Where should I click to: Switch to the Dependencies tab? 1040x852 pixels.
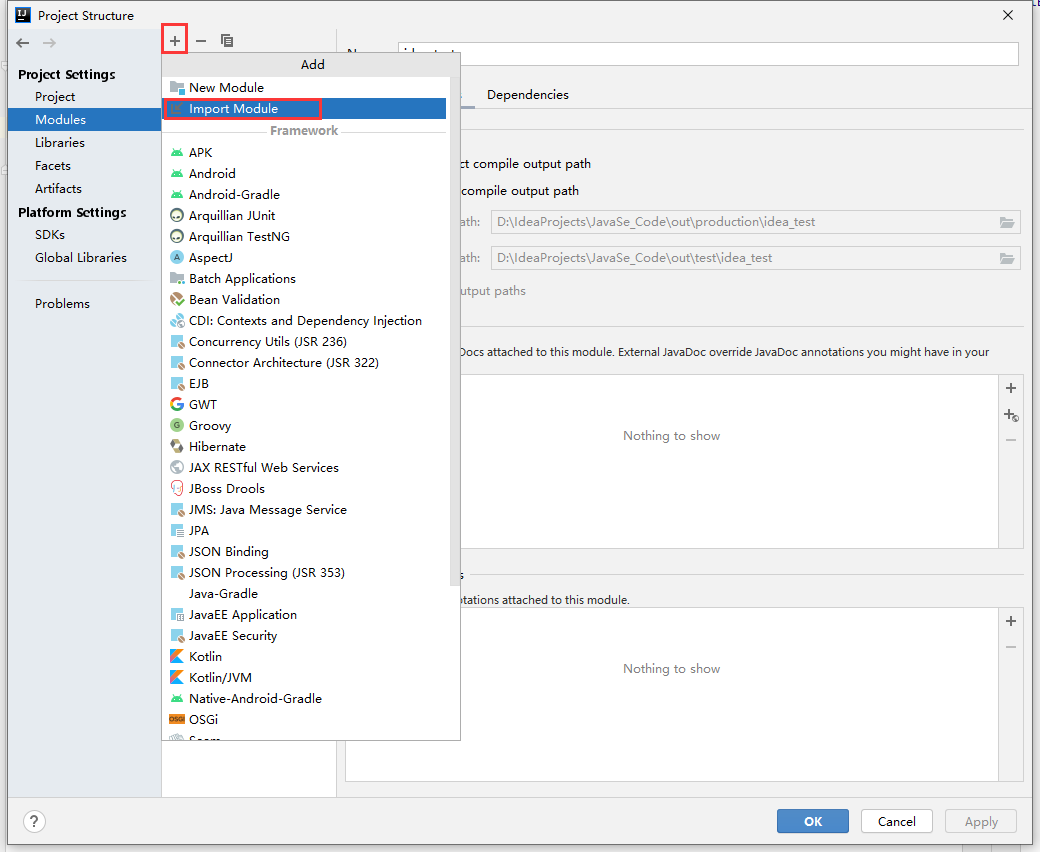pos(527,95)
